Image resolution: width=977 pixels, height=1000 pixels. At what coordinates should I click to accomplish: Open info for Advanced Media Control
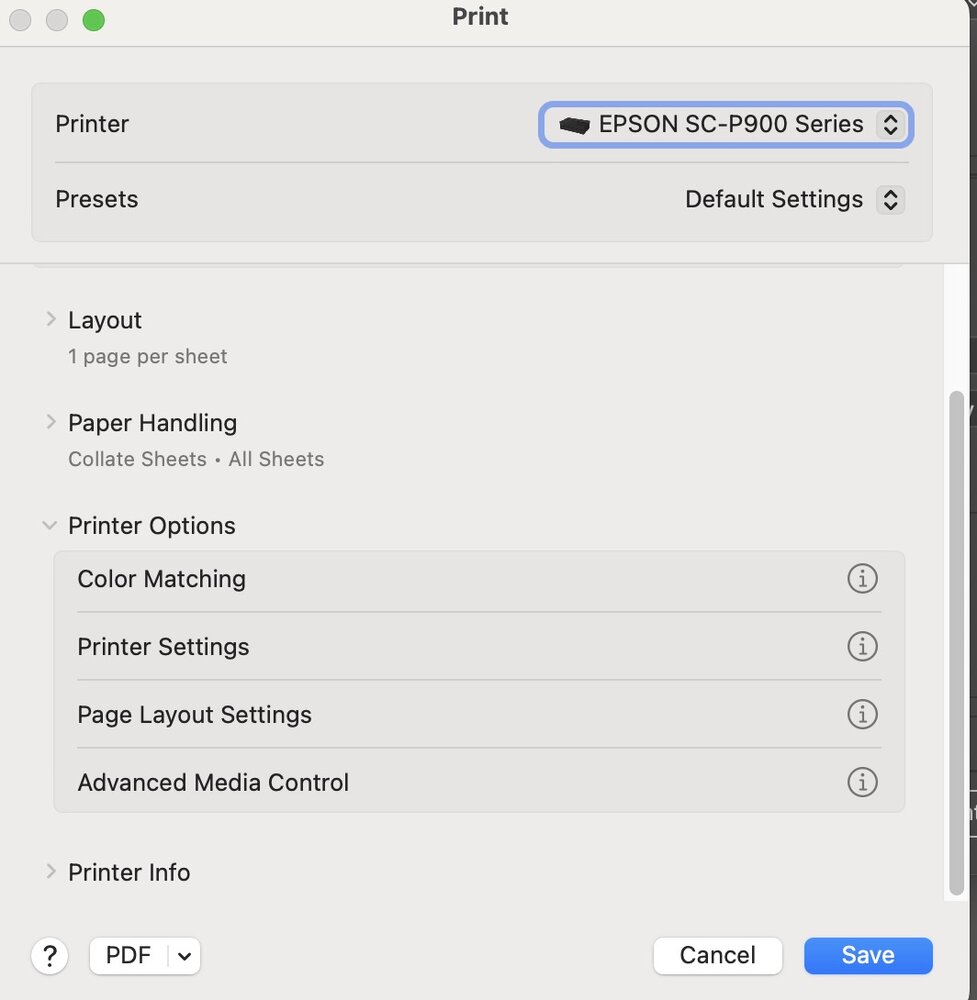(x=862, y=782)
